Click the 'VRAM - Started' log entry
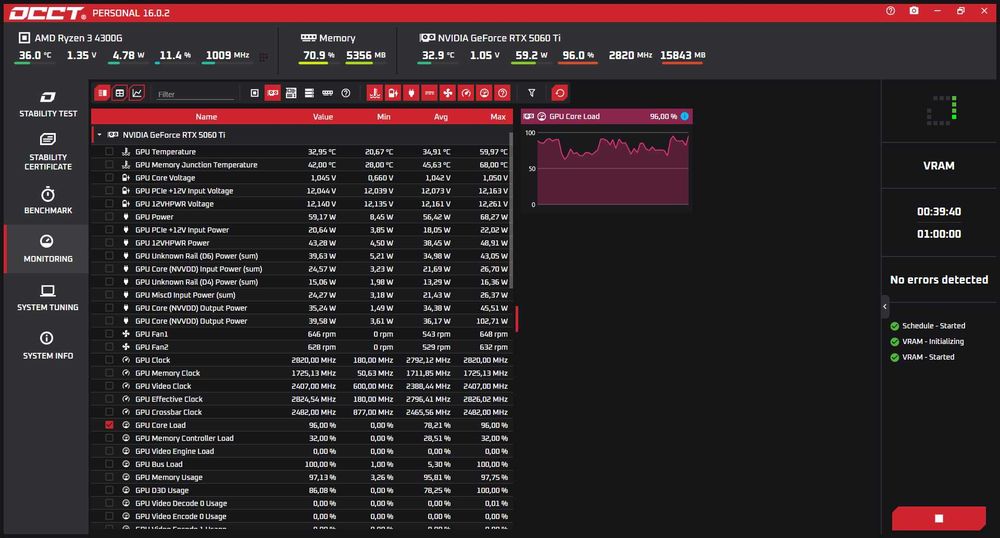 [928, 357]
